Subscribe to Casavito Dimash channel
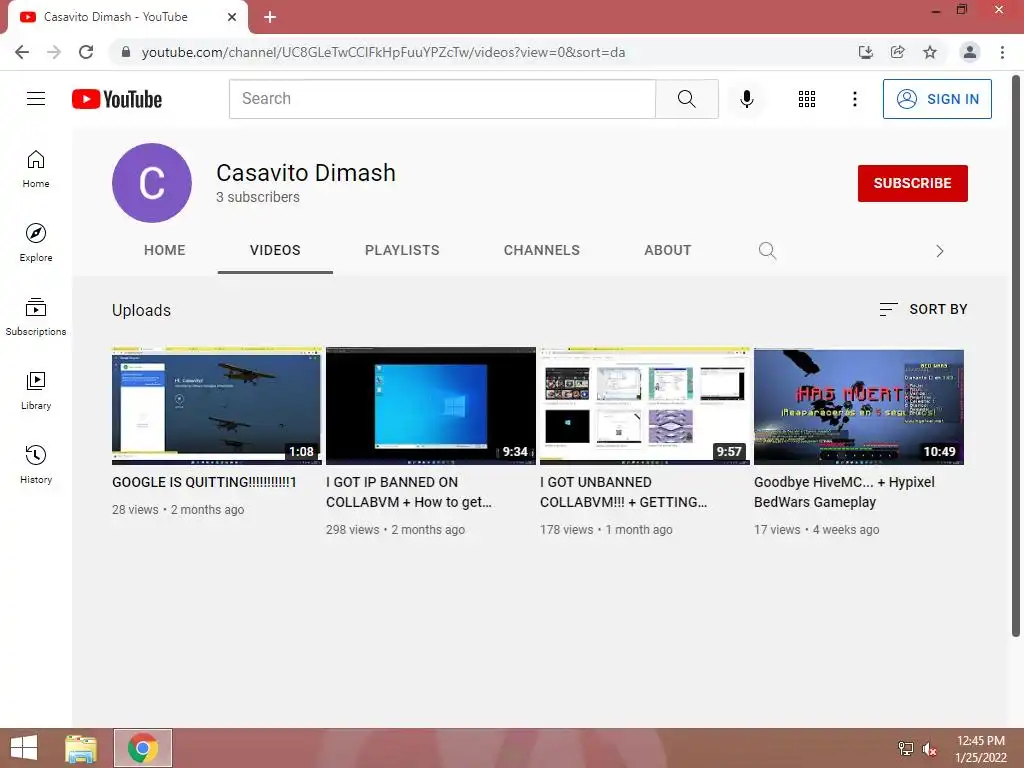This screenshot has width=1024, height=768. (x=912, y=184)
